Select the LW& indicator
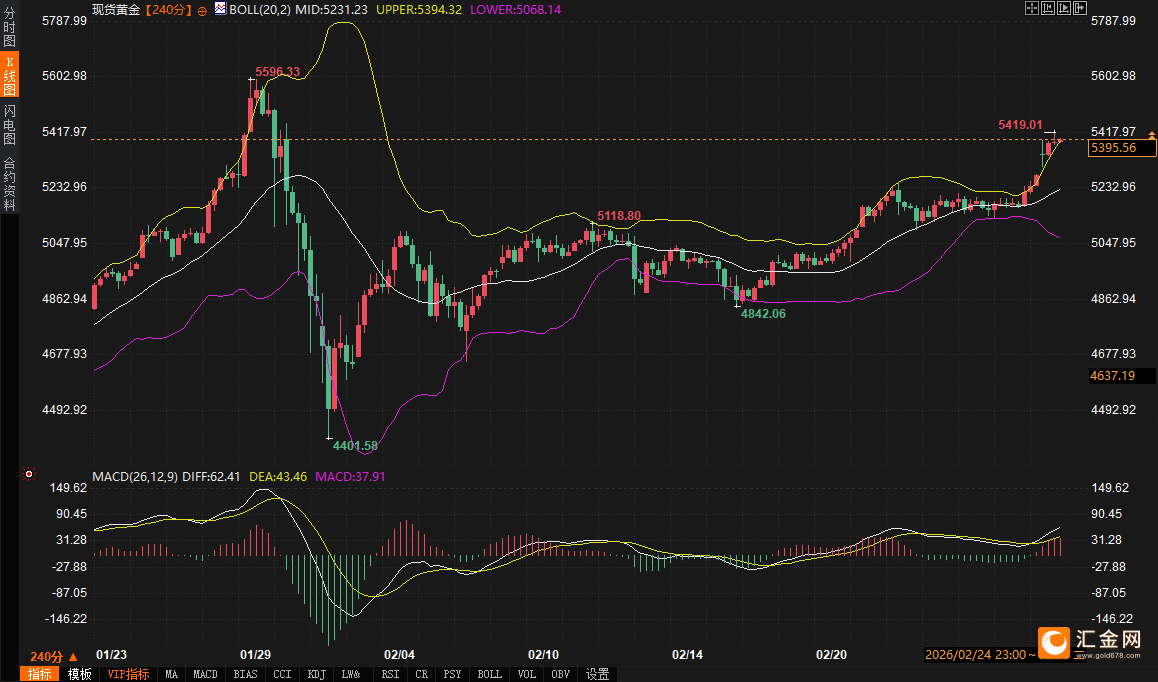Screen dimensions: 1158x682 [x=352, y=674]
